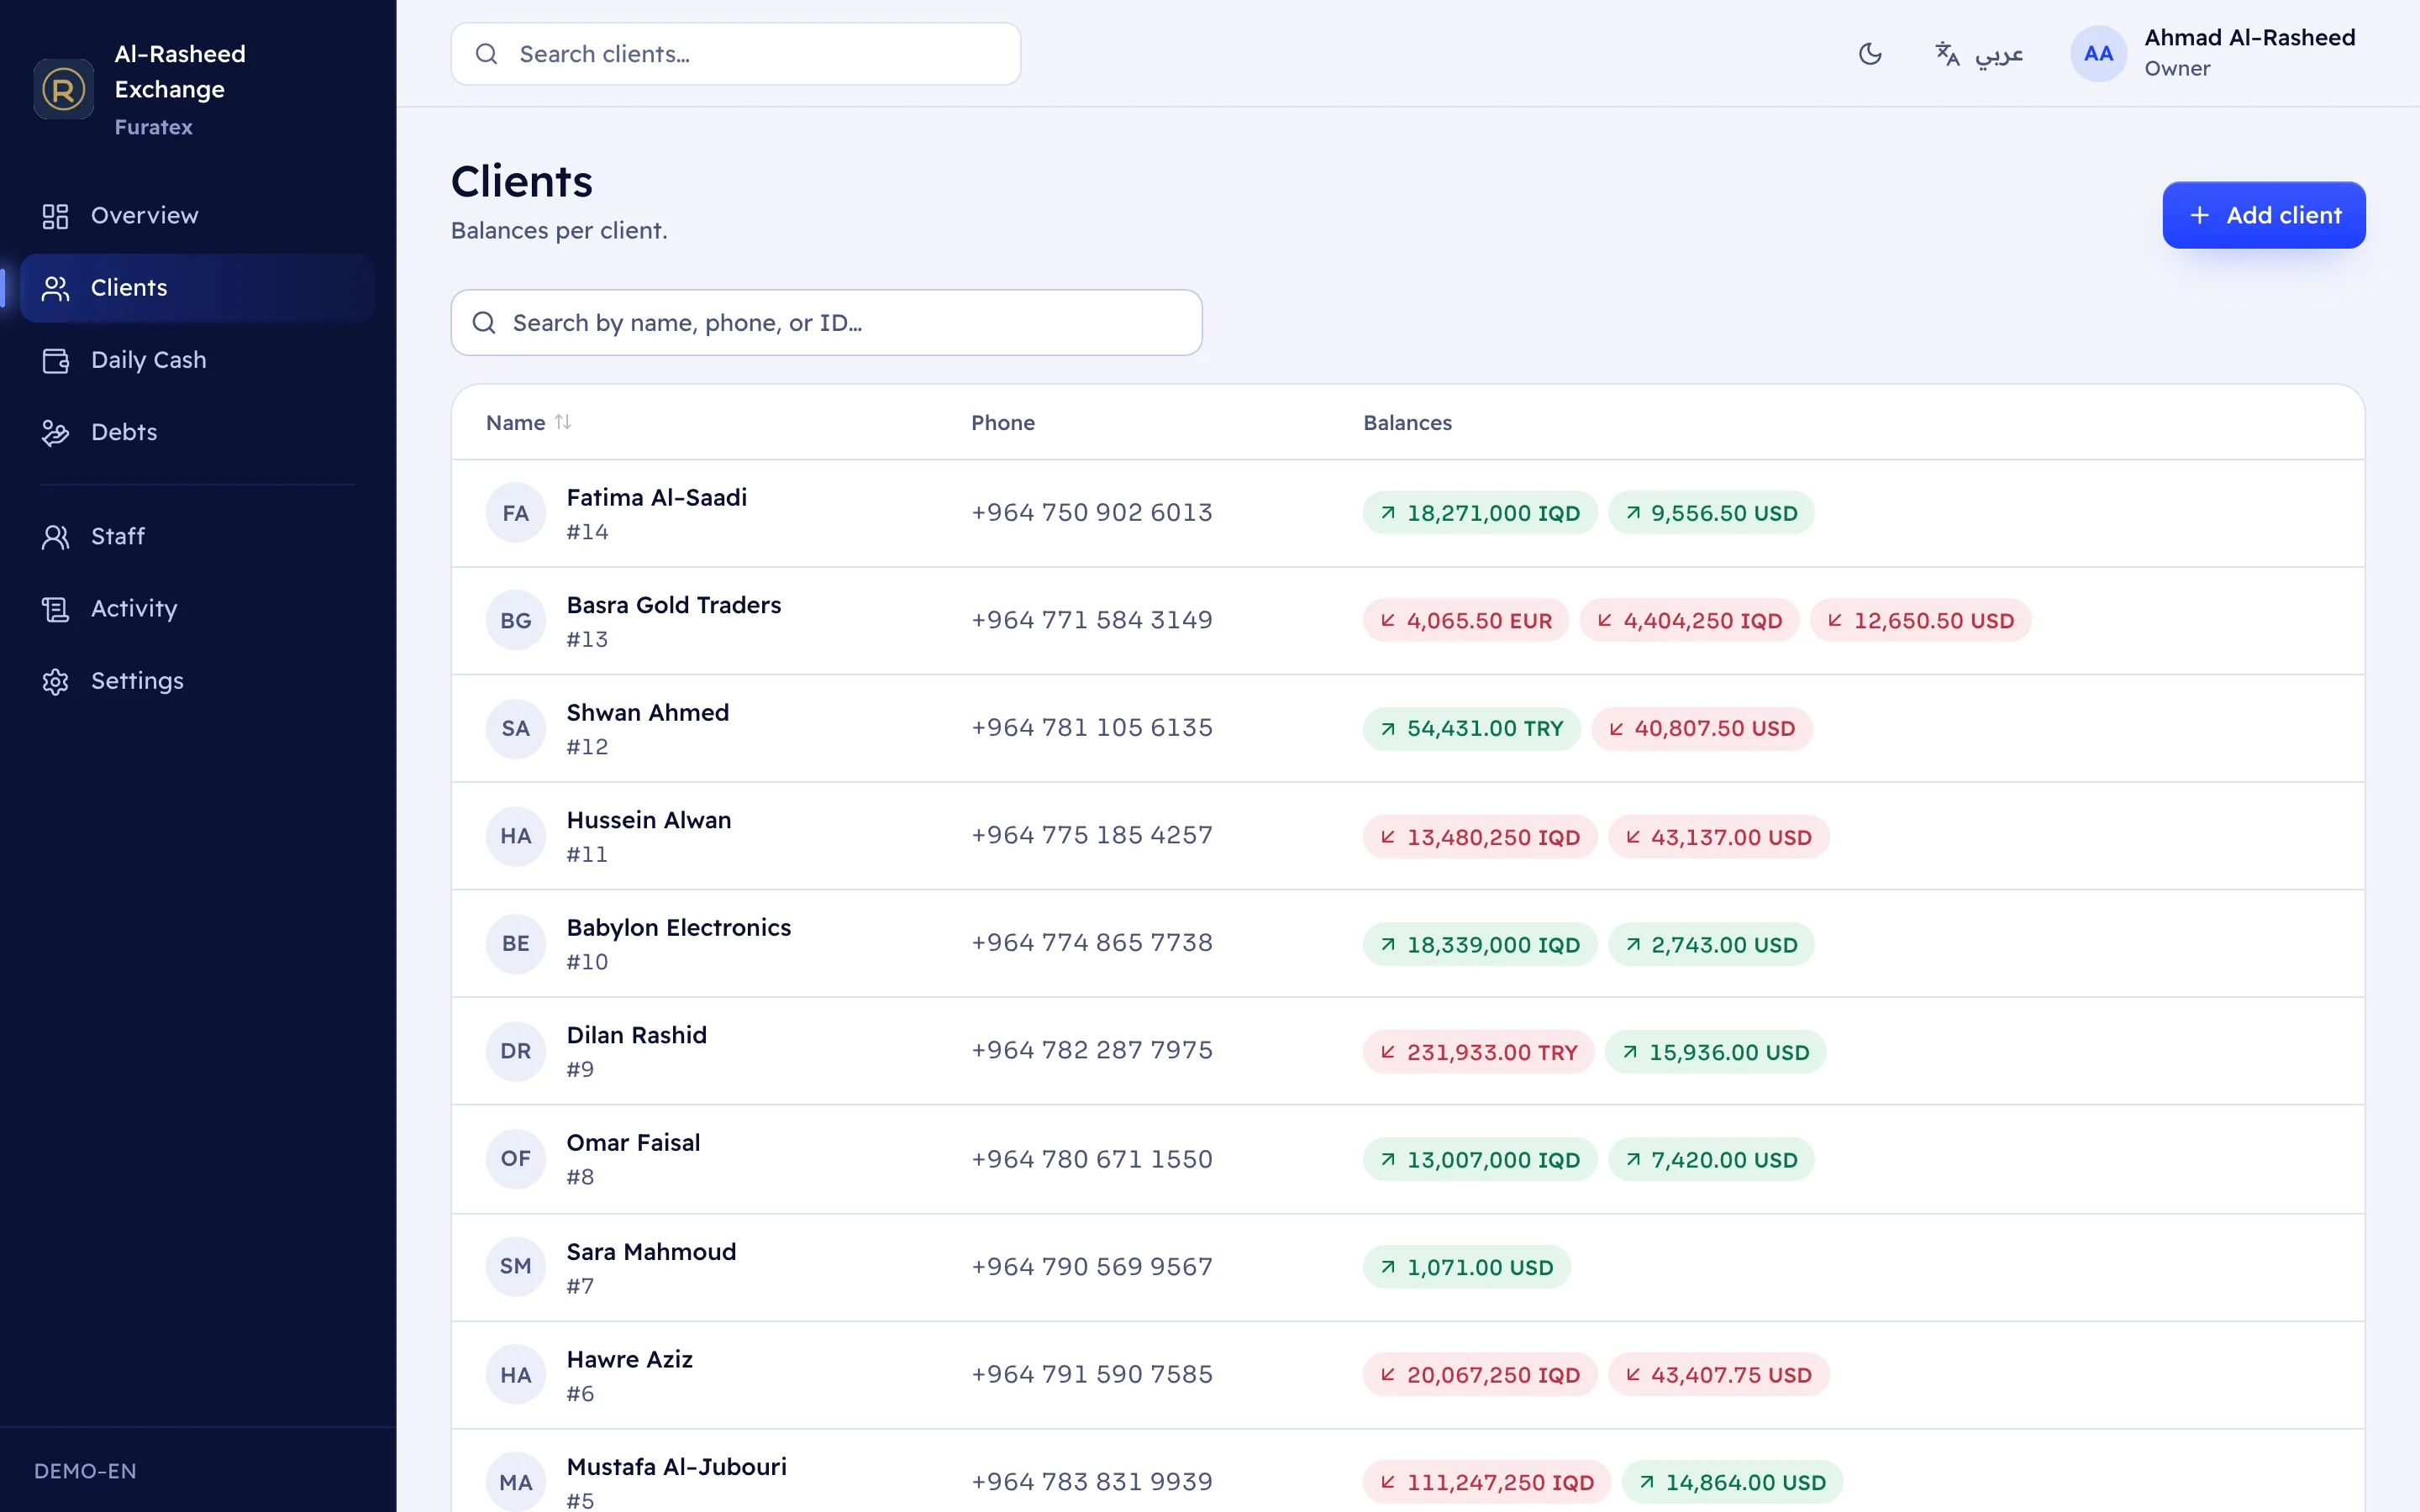This screenshot has width=2420, height=1512.
Task: Click the FA avatar for Fatima Al-Saadi
Action: (516, 513)
